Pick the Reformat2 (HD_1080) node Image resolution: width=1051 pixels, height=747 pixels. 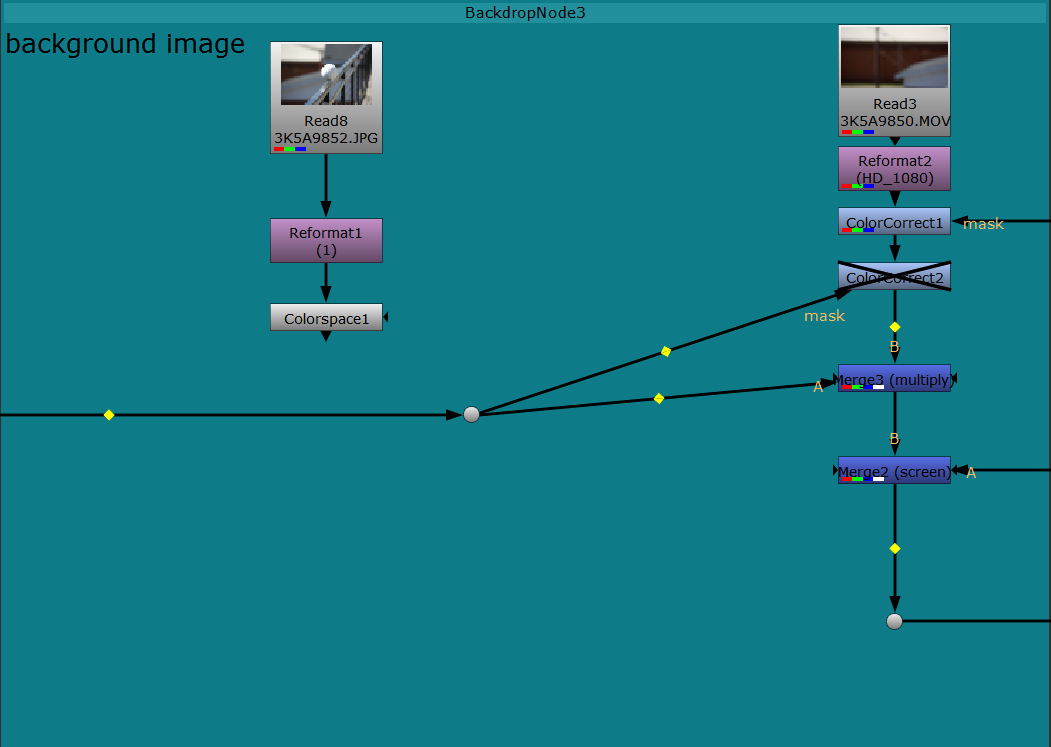click(894, 168)
